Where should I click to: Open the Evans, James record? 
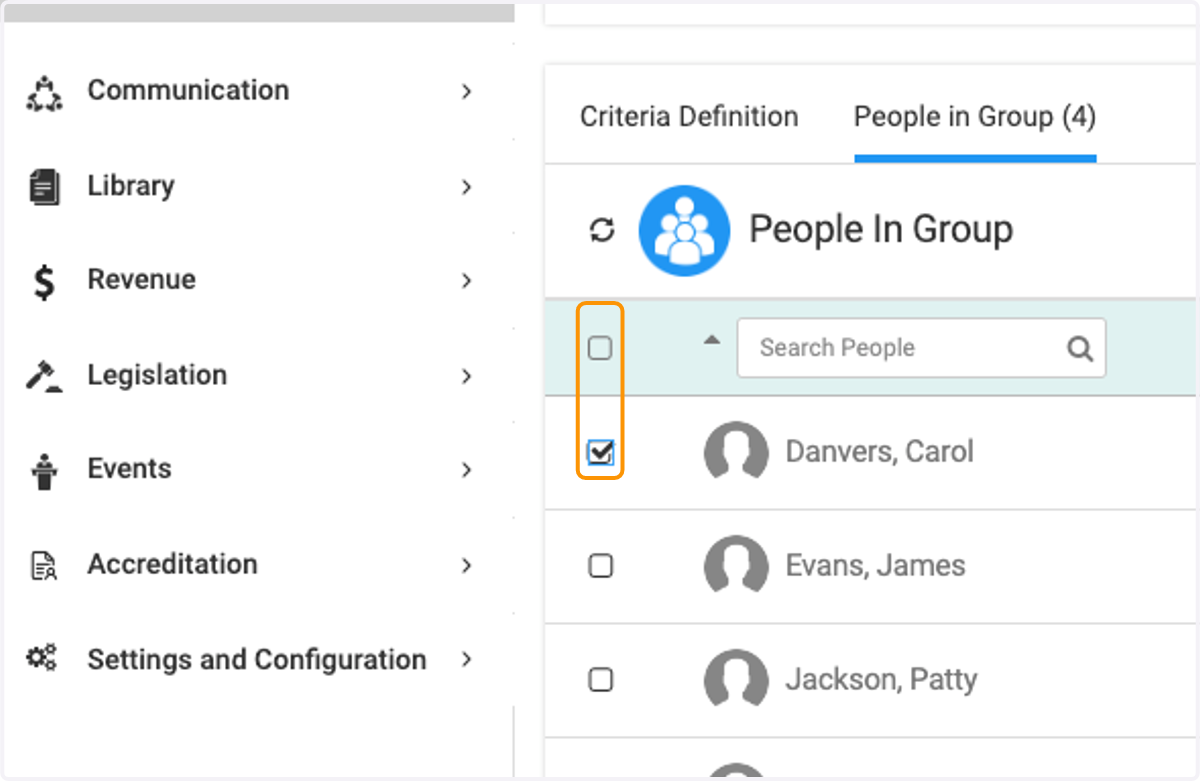point(875,566)
